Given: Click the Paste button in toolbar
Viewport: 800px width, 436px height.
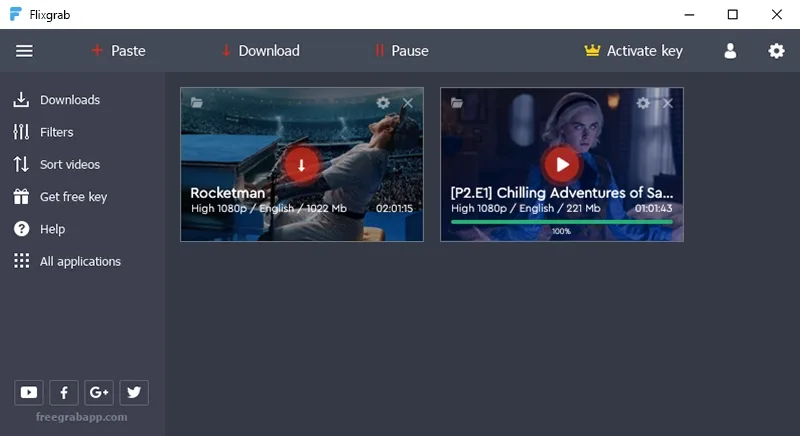Looking at the screenshot, I should click(x=118, y=51).
